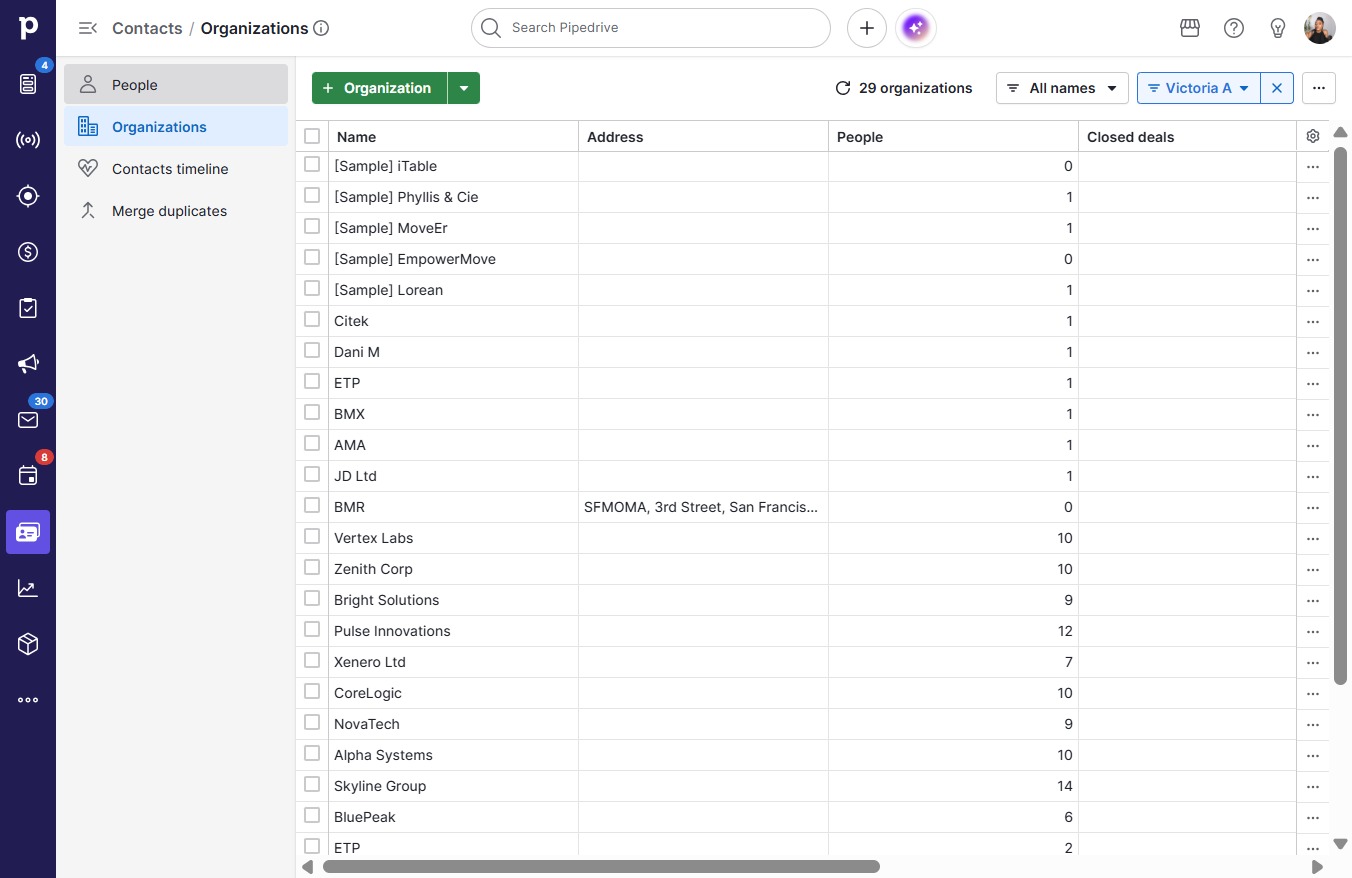Select the BMX row checkbox
Screen dimensions: 1352x878
312,412
